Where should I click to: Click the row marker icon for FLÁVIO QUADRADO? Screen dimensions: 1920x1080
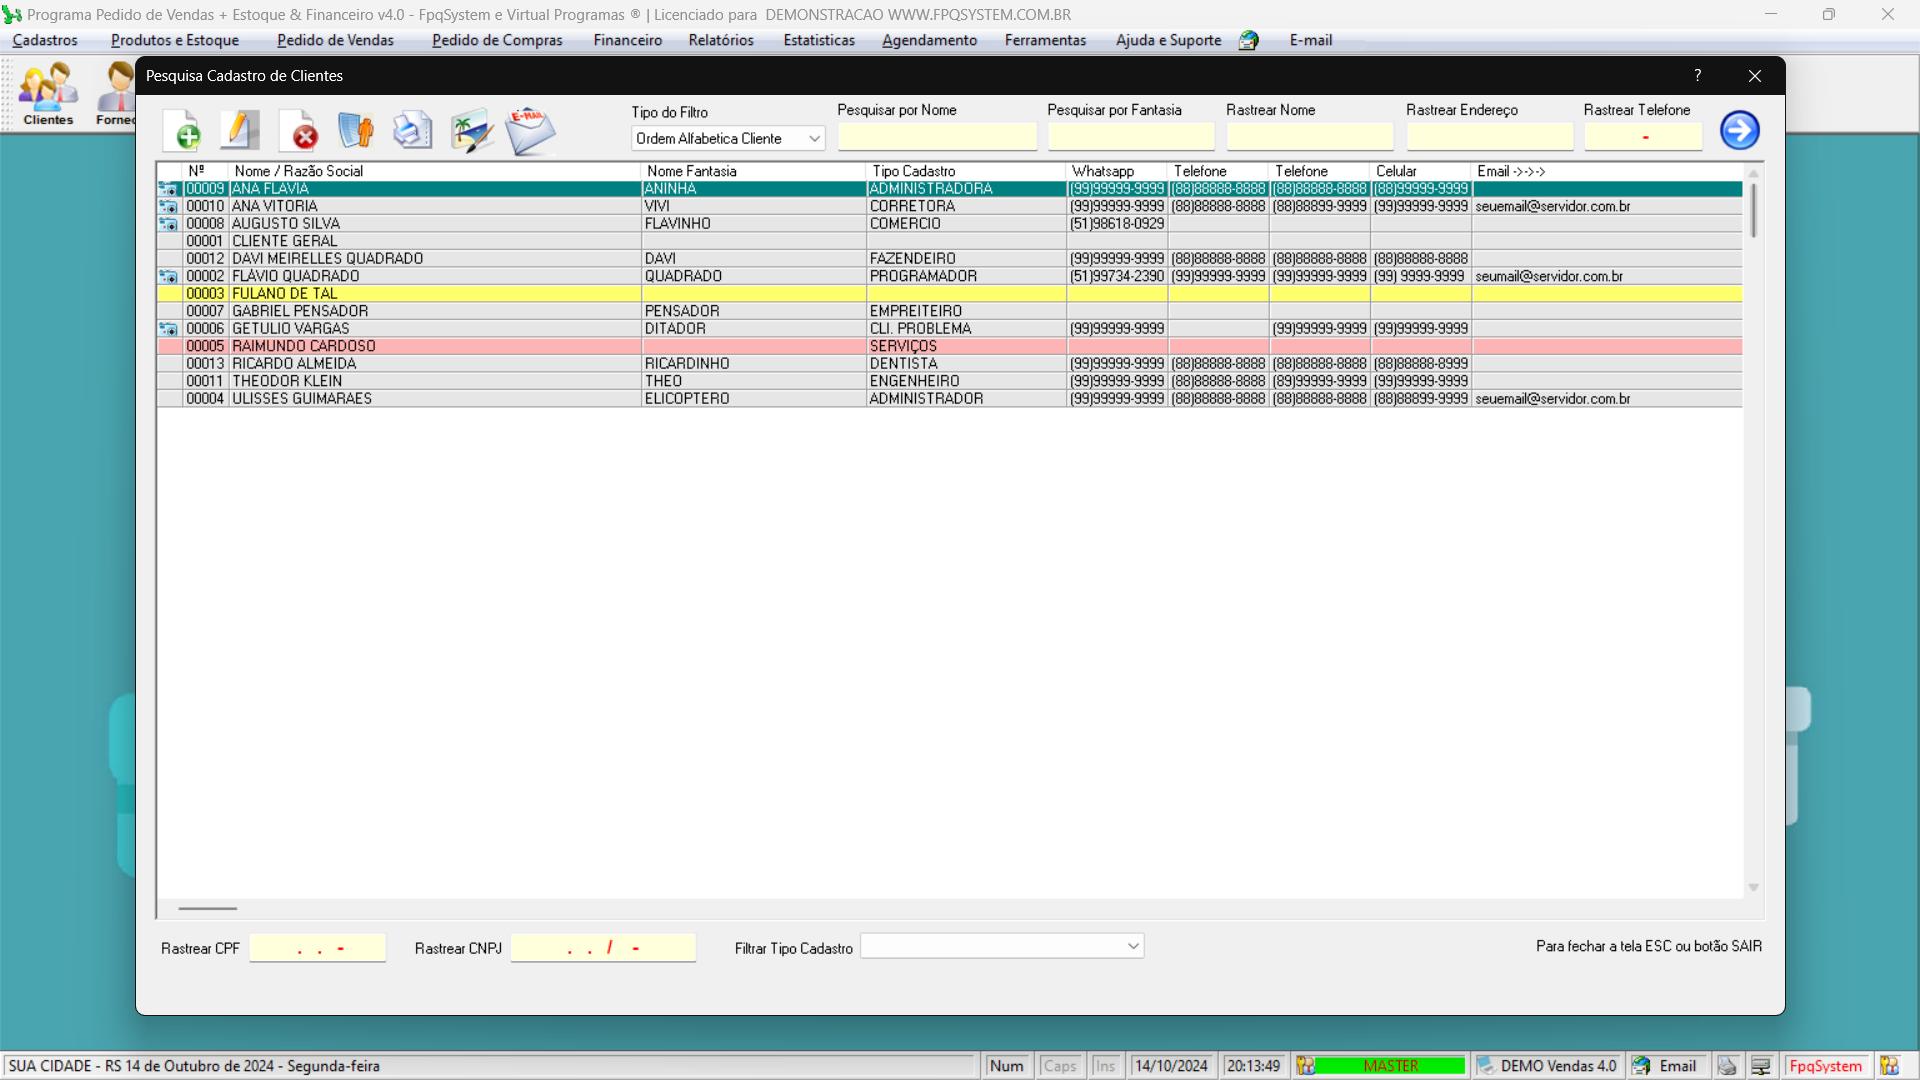(168, 277)
